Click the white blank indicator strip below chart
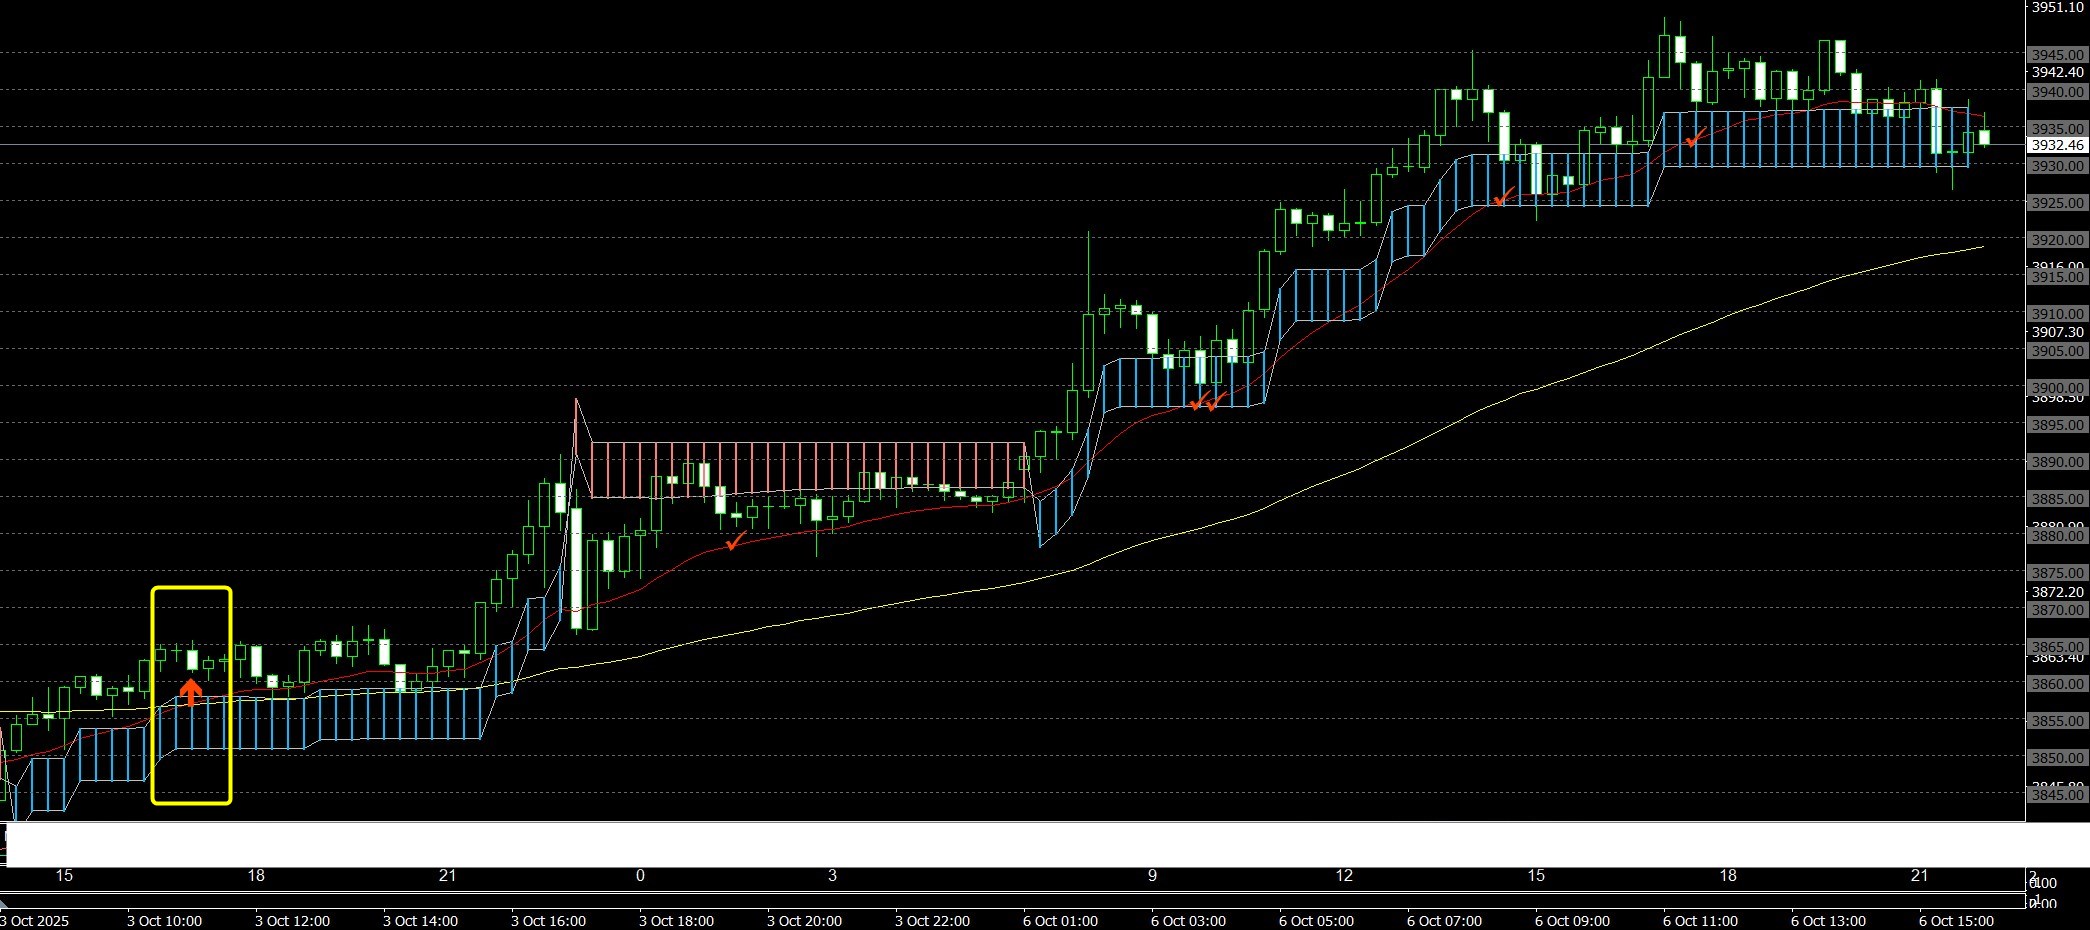The image size is (2090, 930). click(1000, 845)
